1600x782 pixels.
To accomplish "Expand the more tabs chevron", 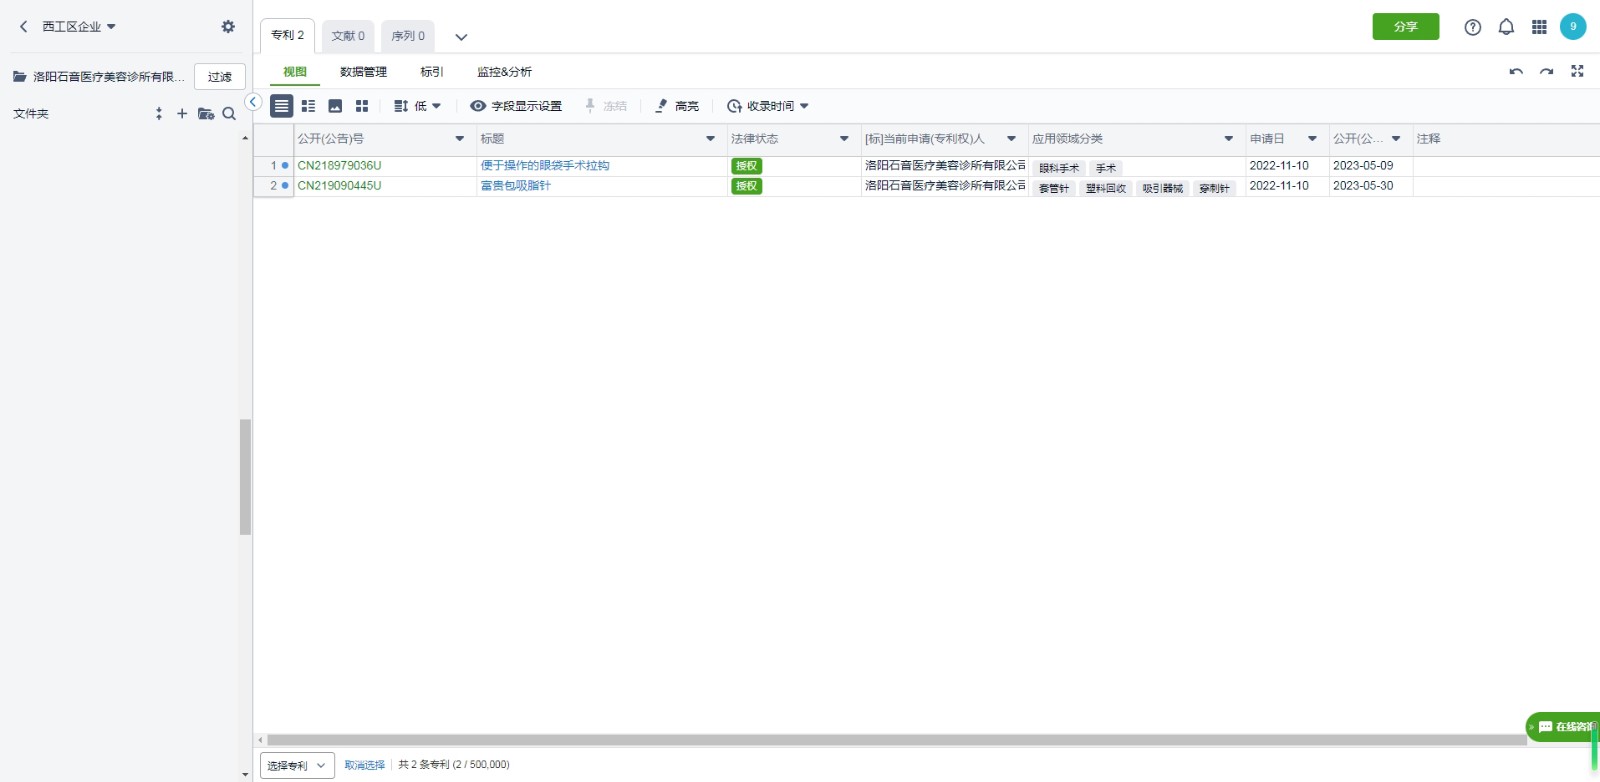I will (x=461, y=37).
